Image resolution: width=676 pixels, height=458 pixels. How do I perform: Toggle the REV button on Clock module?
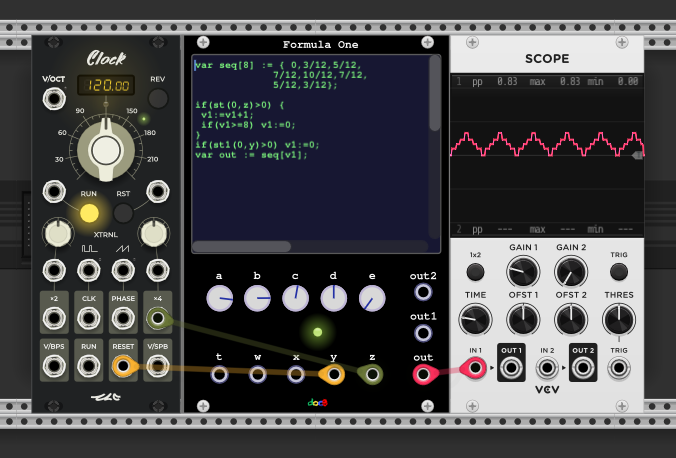pyautogui.click(x=158, y=98)
